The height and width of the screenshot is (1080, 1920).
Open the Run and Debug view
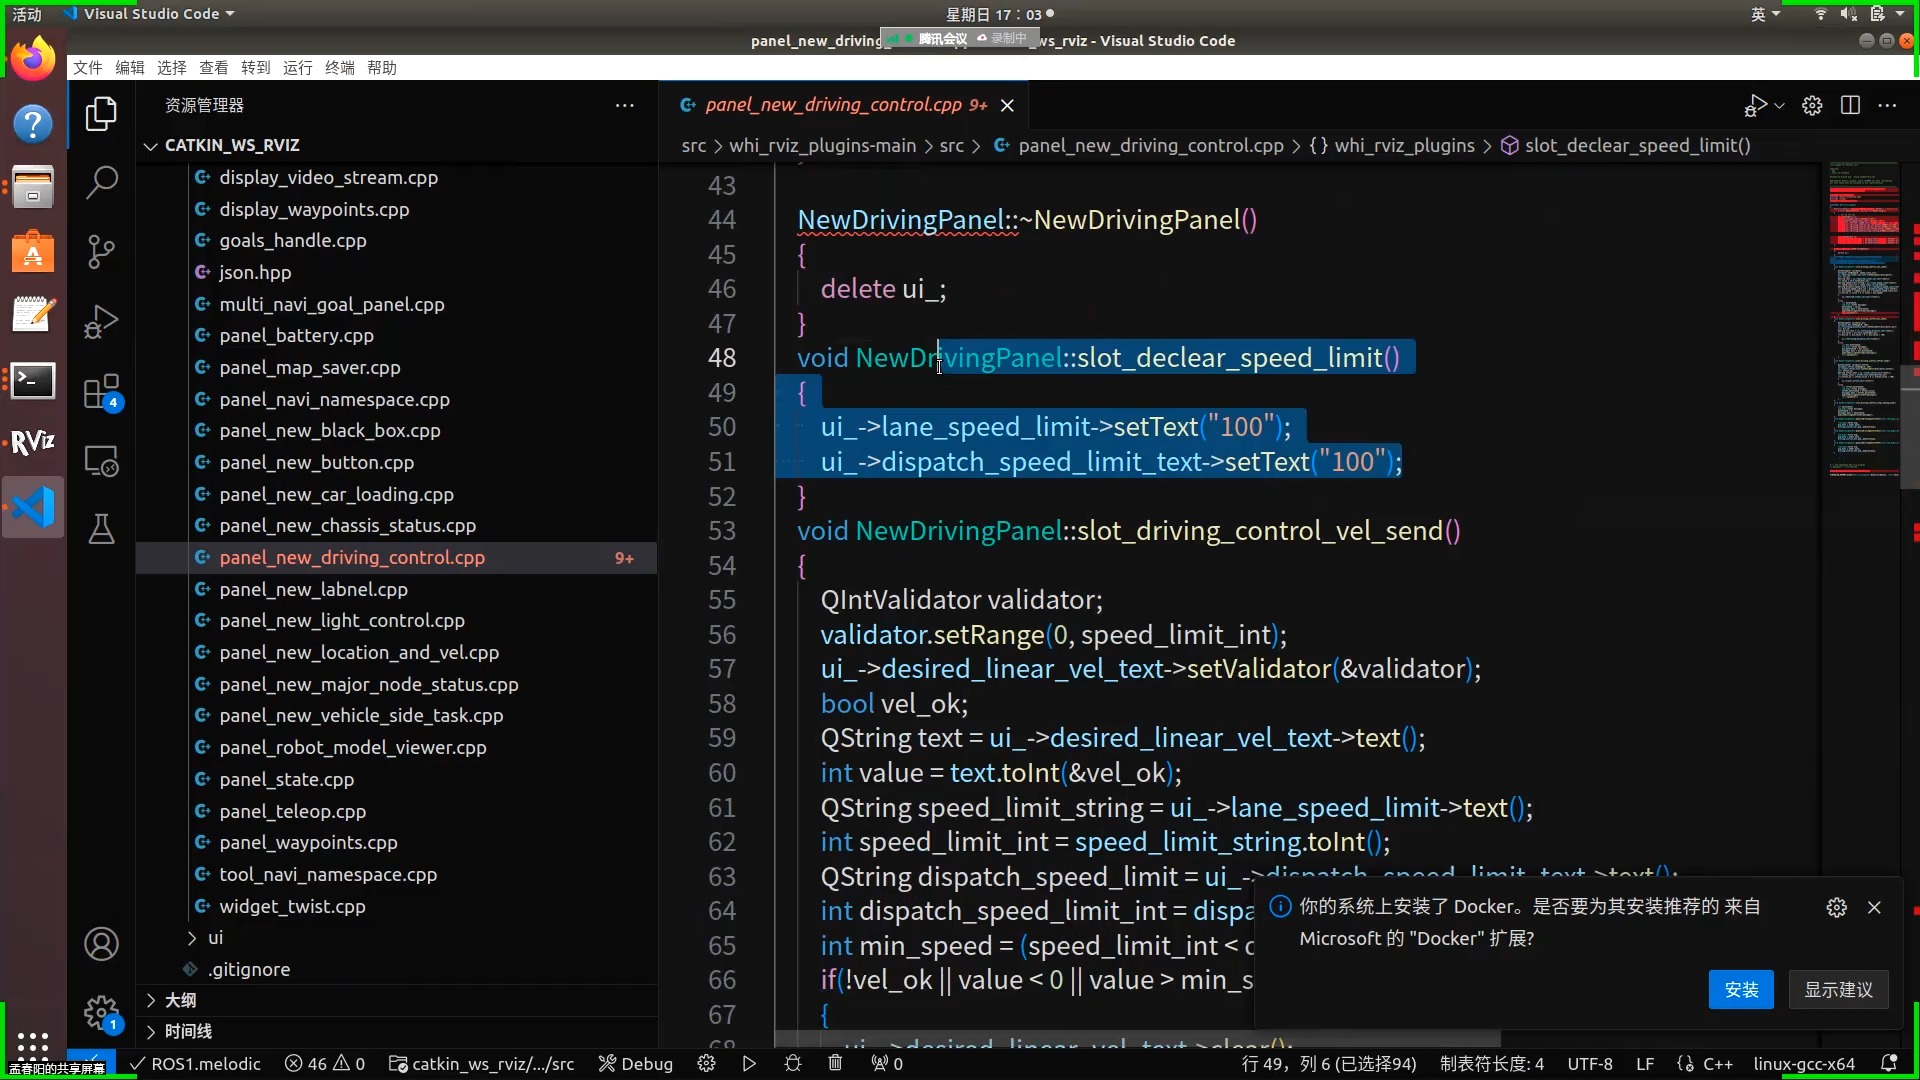click(x=101, y=321)
